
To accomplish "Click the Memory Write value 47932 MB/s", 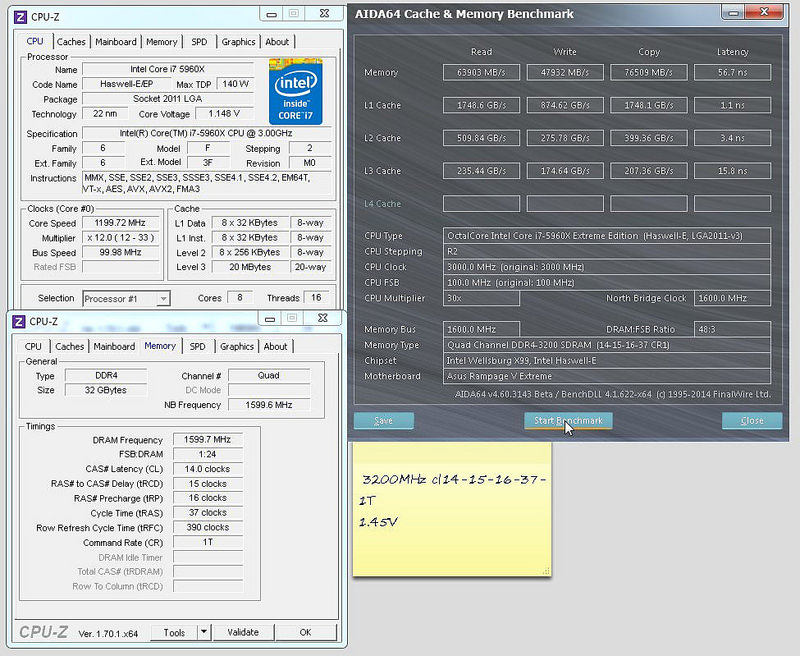I will pos(565,72).
